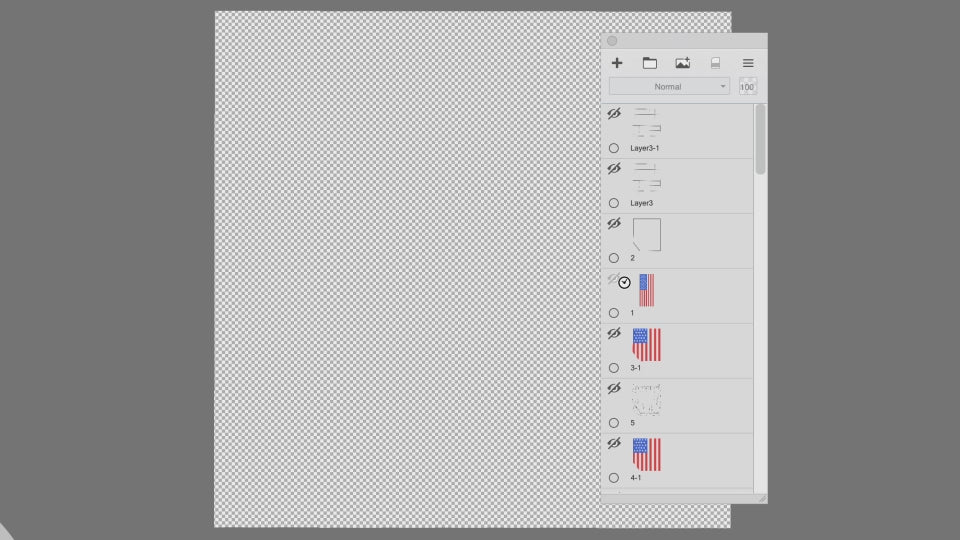Image resolution: width=960 pixels, height=540 pixels.
Task: Add an image layer from photo icon
Action: [x=683, y=63]
